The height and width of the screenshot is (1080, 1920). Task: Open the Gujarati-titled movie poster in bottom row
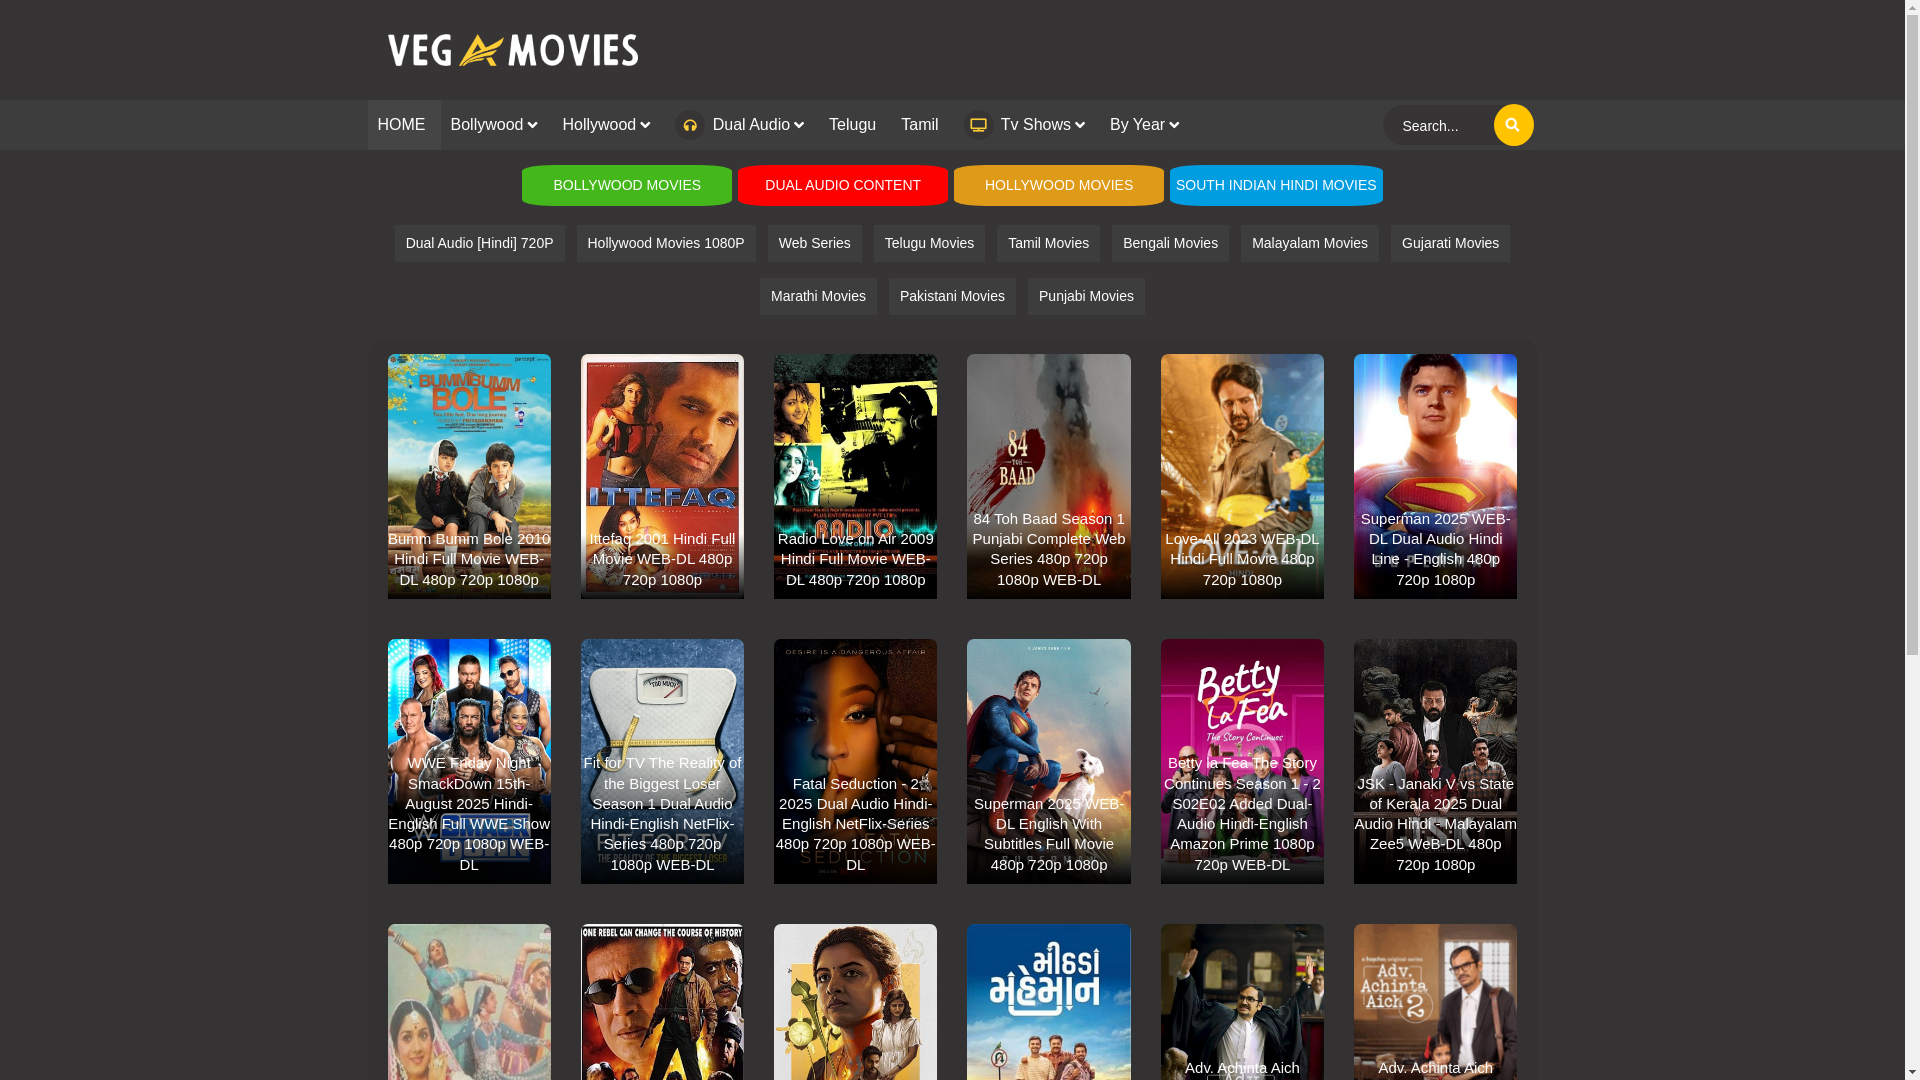click(1049, 1002)
